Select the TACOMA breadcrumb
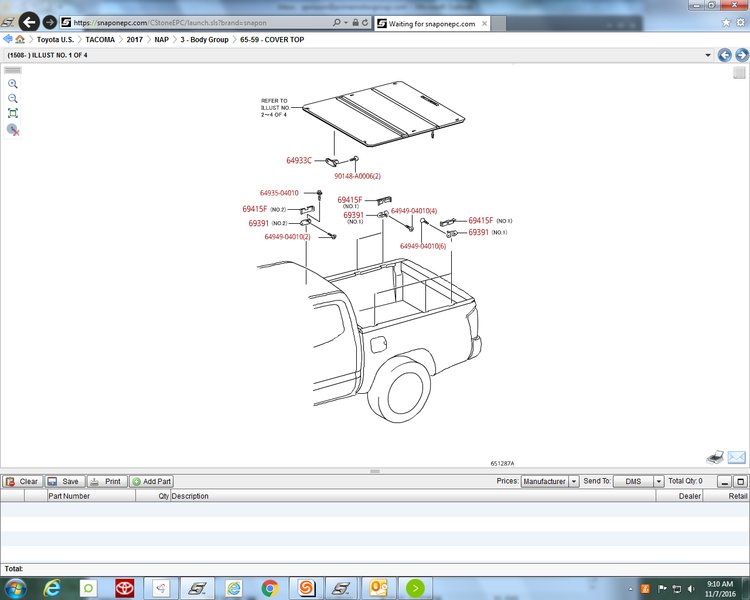The image size is (750, 600). point(100,40)
